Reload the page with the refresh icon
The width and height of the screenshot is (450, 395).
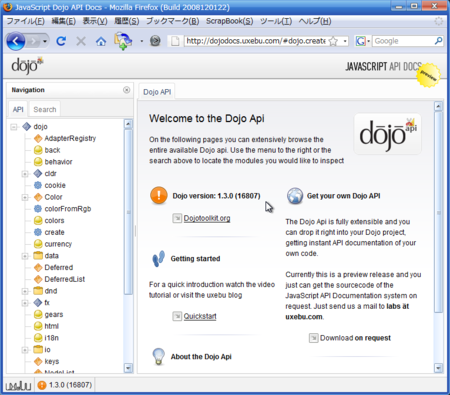click(x=61, y=41)
